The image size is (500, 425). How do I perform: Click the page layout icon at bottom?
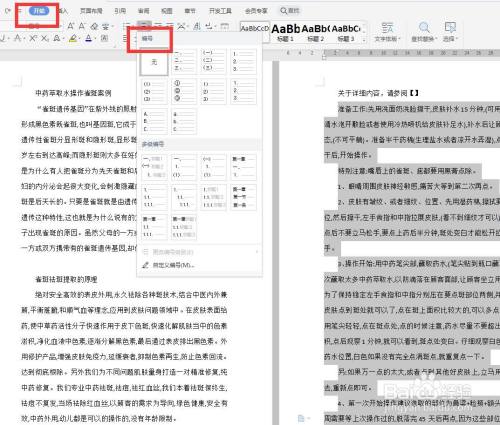301,418
